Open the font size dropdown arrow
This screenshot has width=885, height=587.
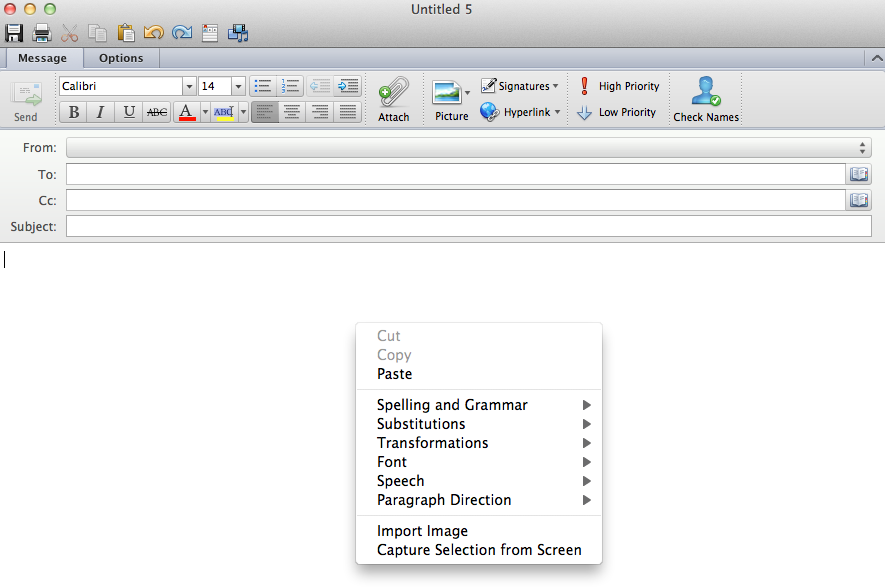tap(238, 87)
